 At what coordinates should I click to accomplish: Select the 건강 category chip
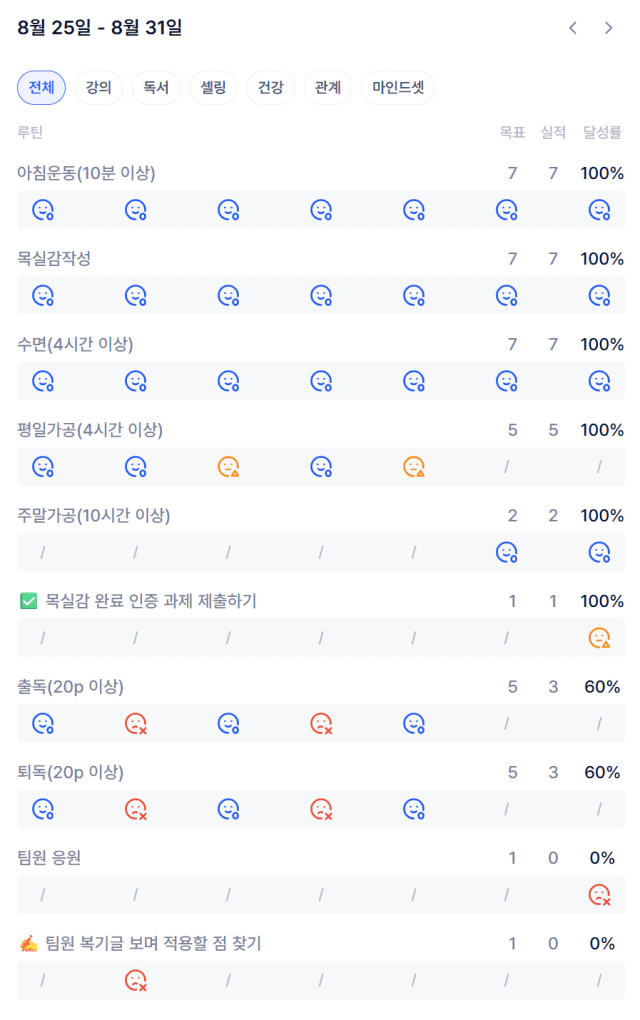tap(271, 88)
